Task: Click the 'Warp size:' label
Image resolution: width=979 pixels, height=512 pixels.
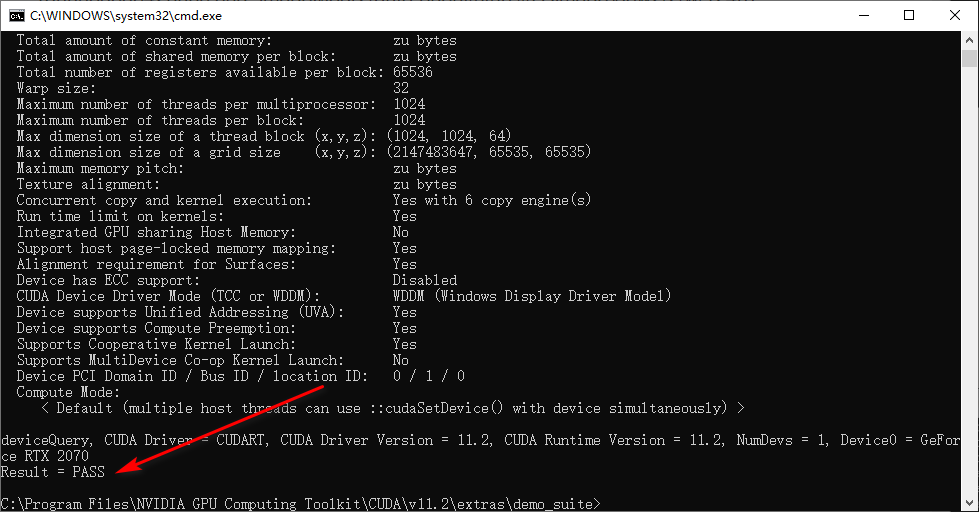Action: 55,88
